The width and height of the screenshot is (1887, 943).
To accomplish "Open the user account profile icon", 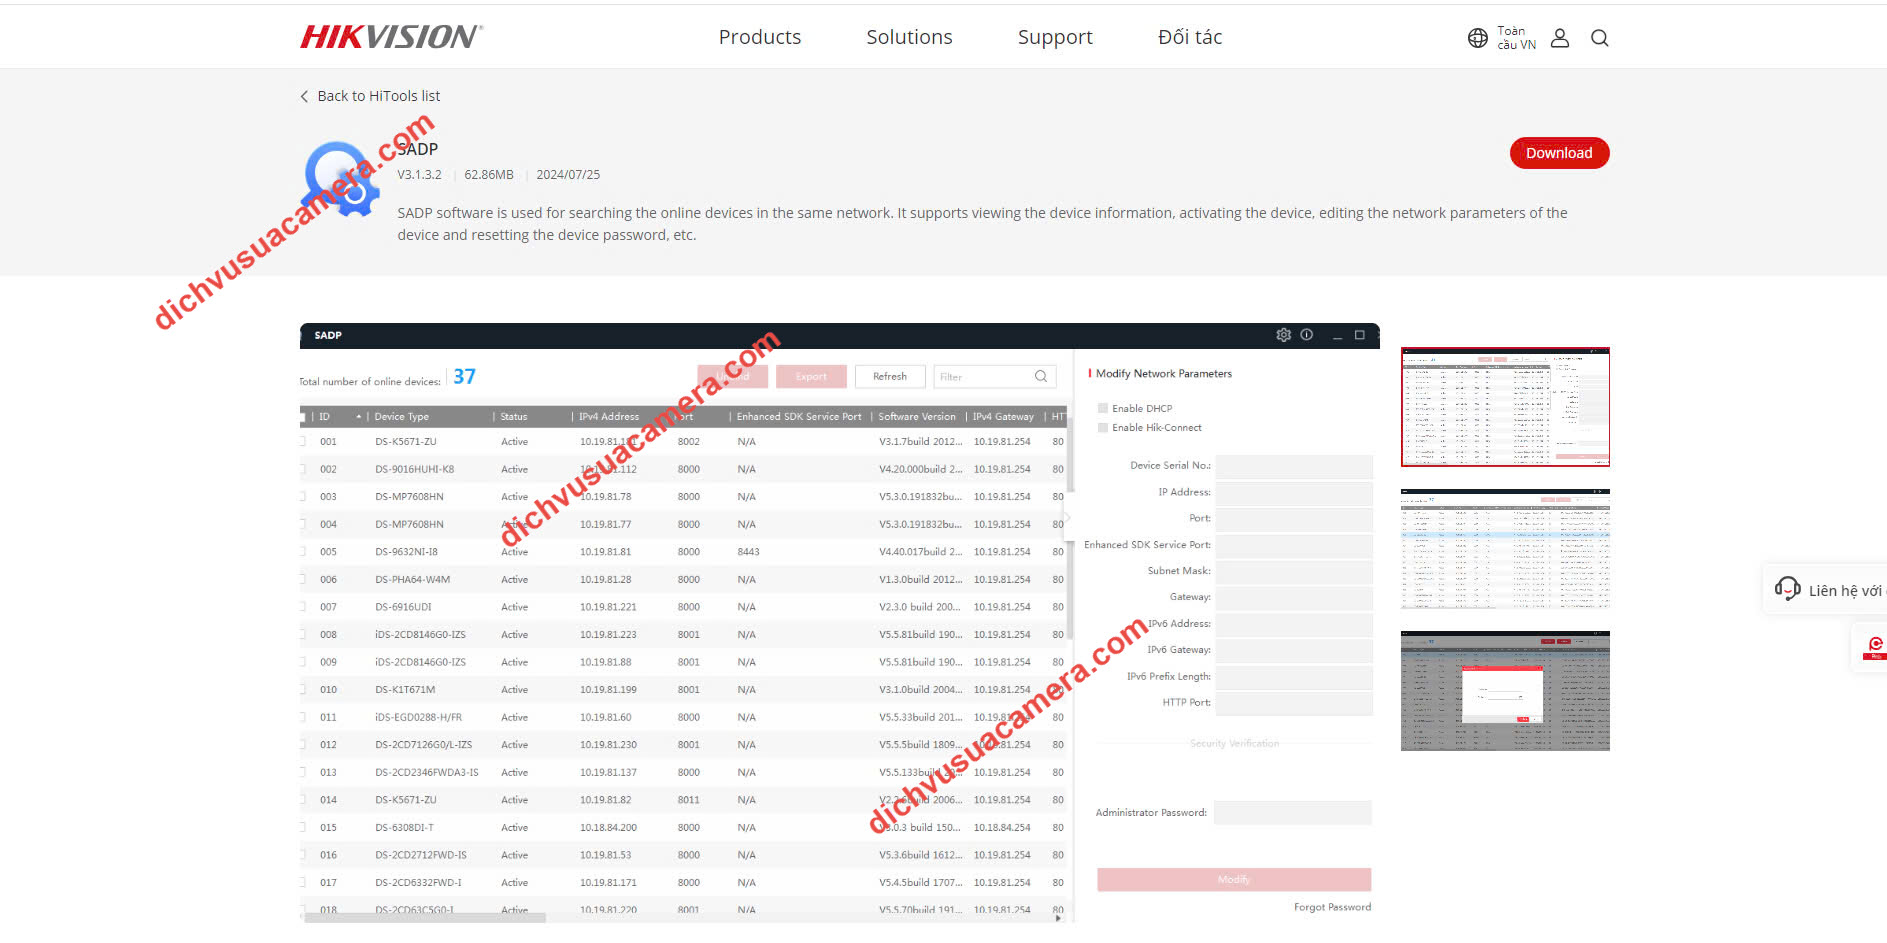I will tap(1559, 38).
